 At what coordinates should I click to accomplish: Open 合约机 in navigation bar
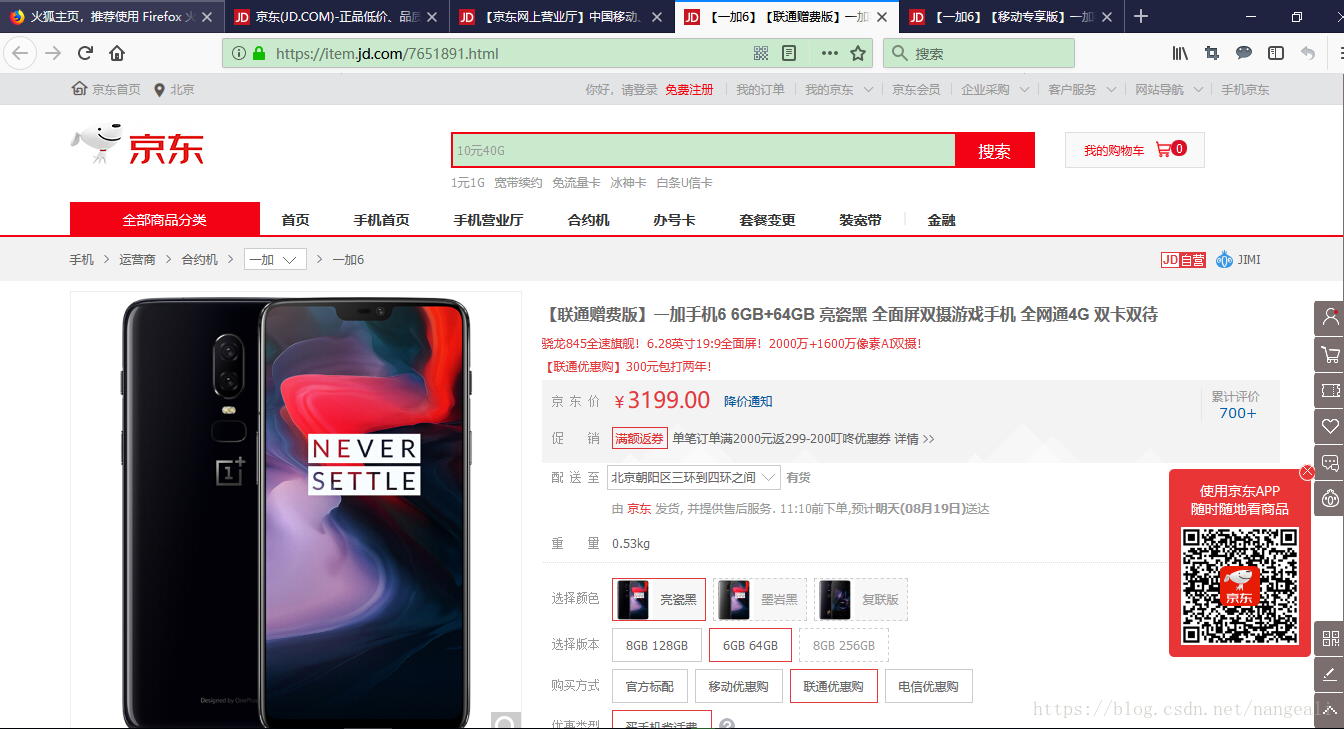point(588,220)
